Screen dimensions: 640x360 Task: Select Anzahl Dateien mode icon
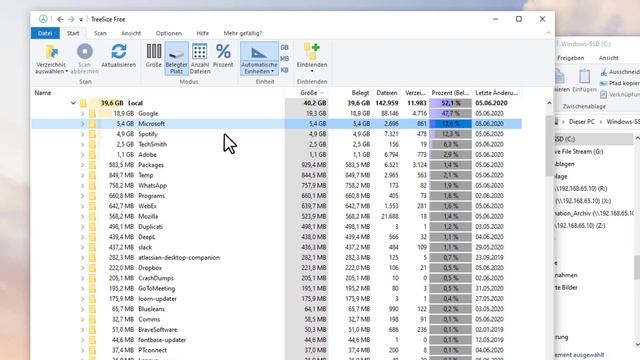[x=200, y=52]
